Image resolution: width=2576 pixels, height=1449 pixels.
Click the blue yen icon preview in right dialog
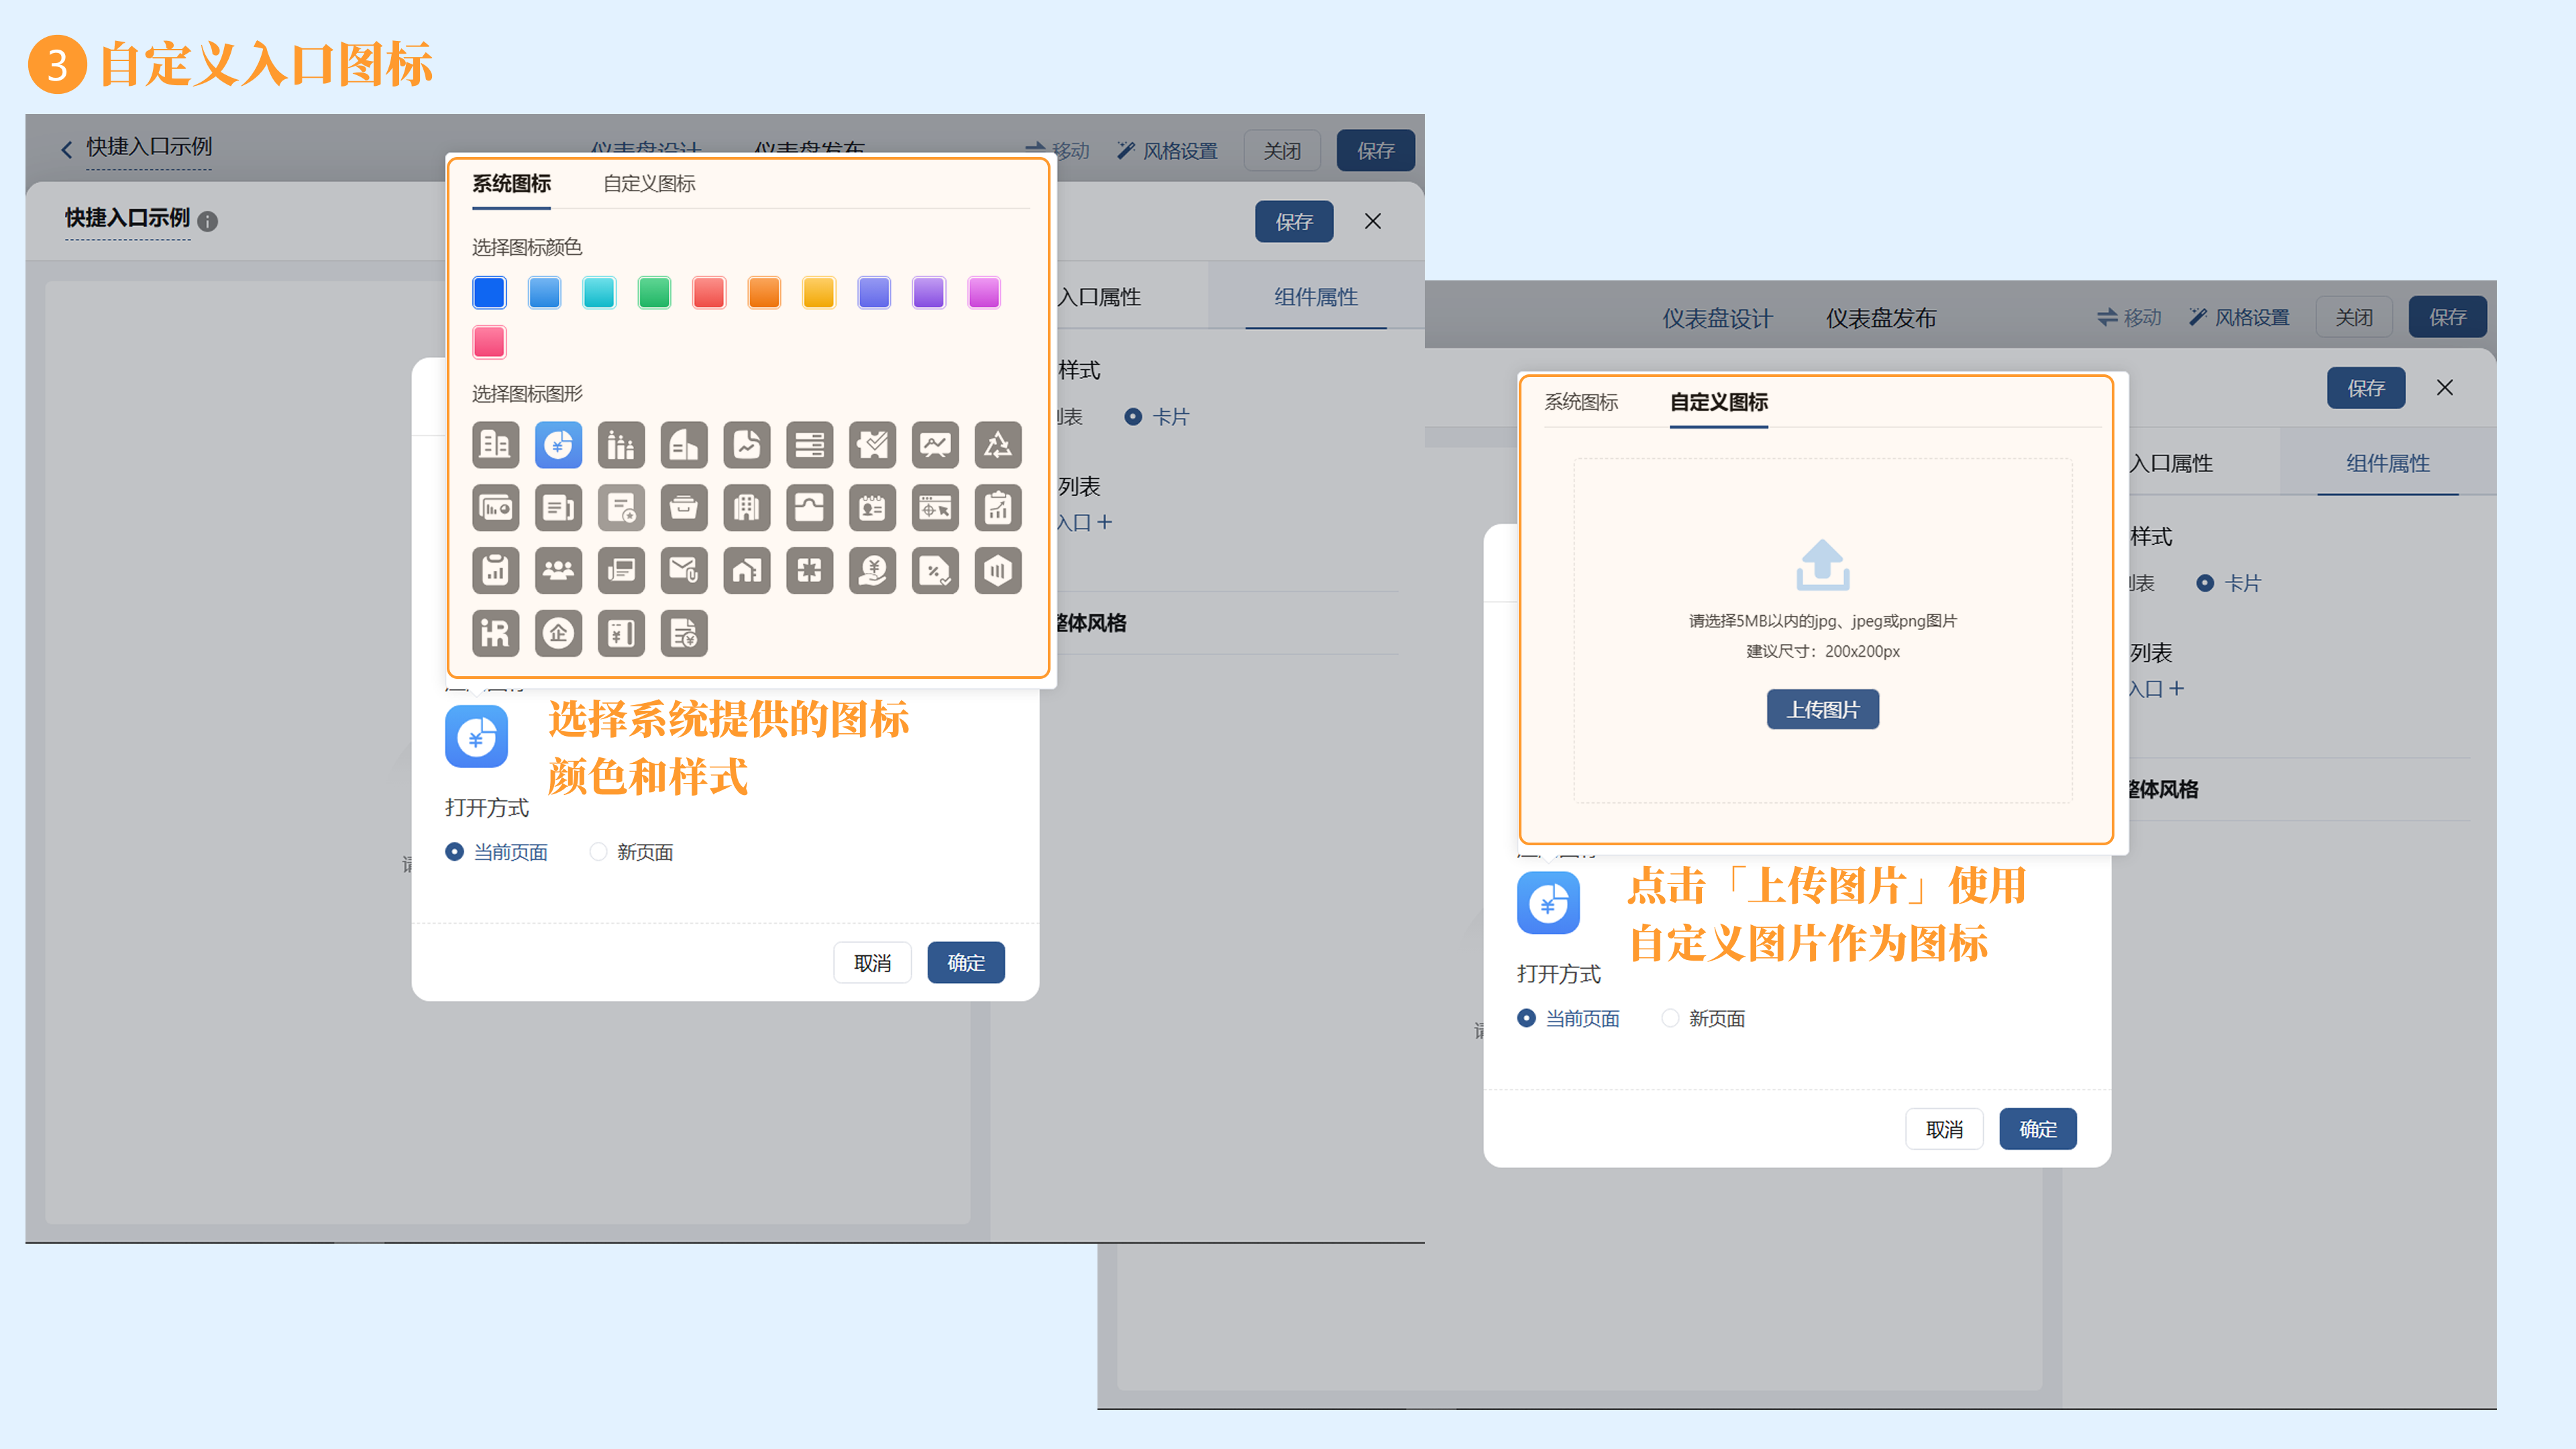pyautogui.click(x=1548, y=903)
